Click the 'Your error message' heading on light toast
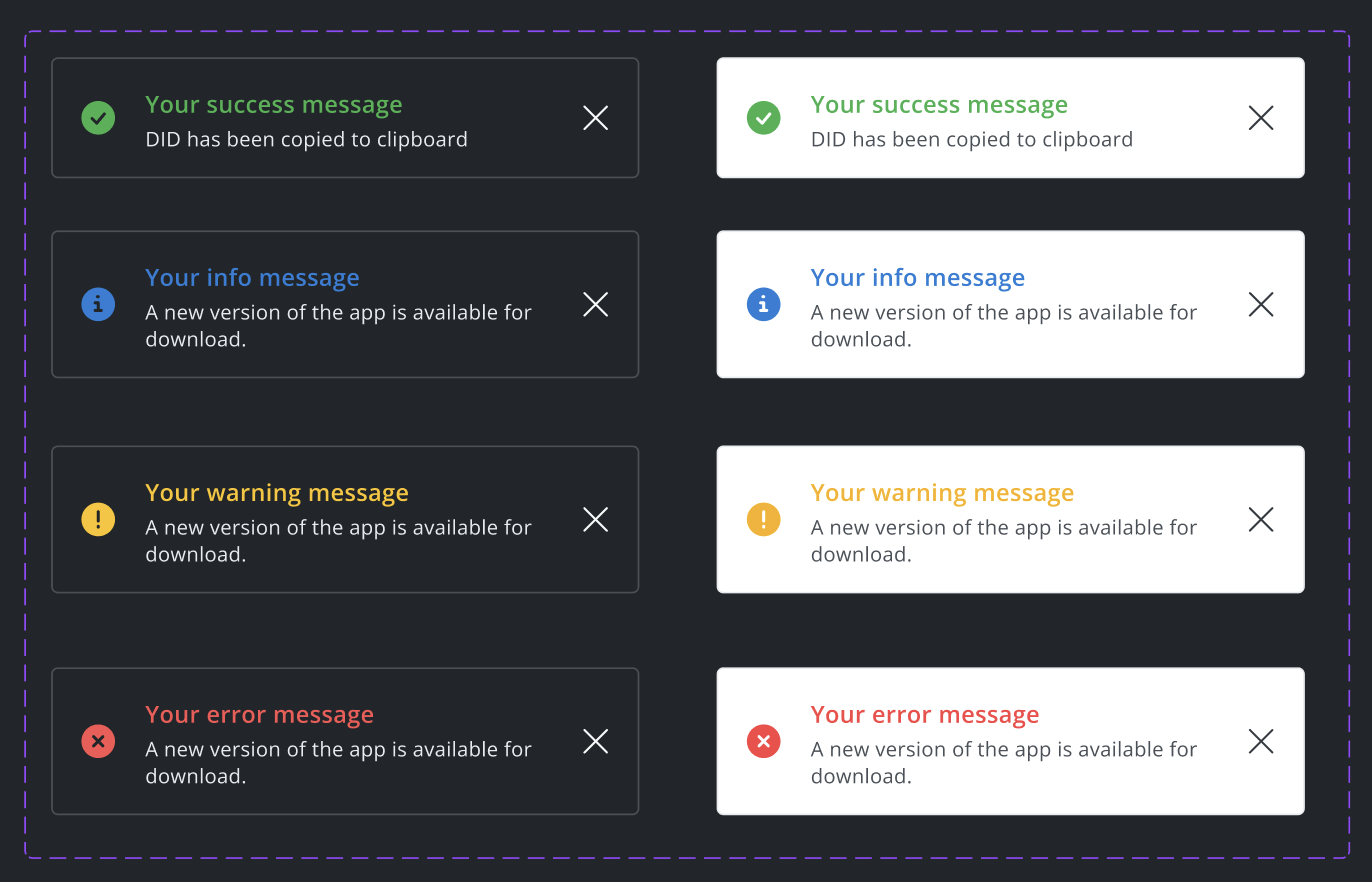Viewport: 1372px width, 882px height. [925, 714]
